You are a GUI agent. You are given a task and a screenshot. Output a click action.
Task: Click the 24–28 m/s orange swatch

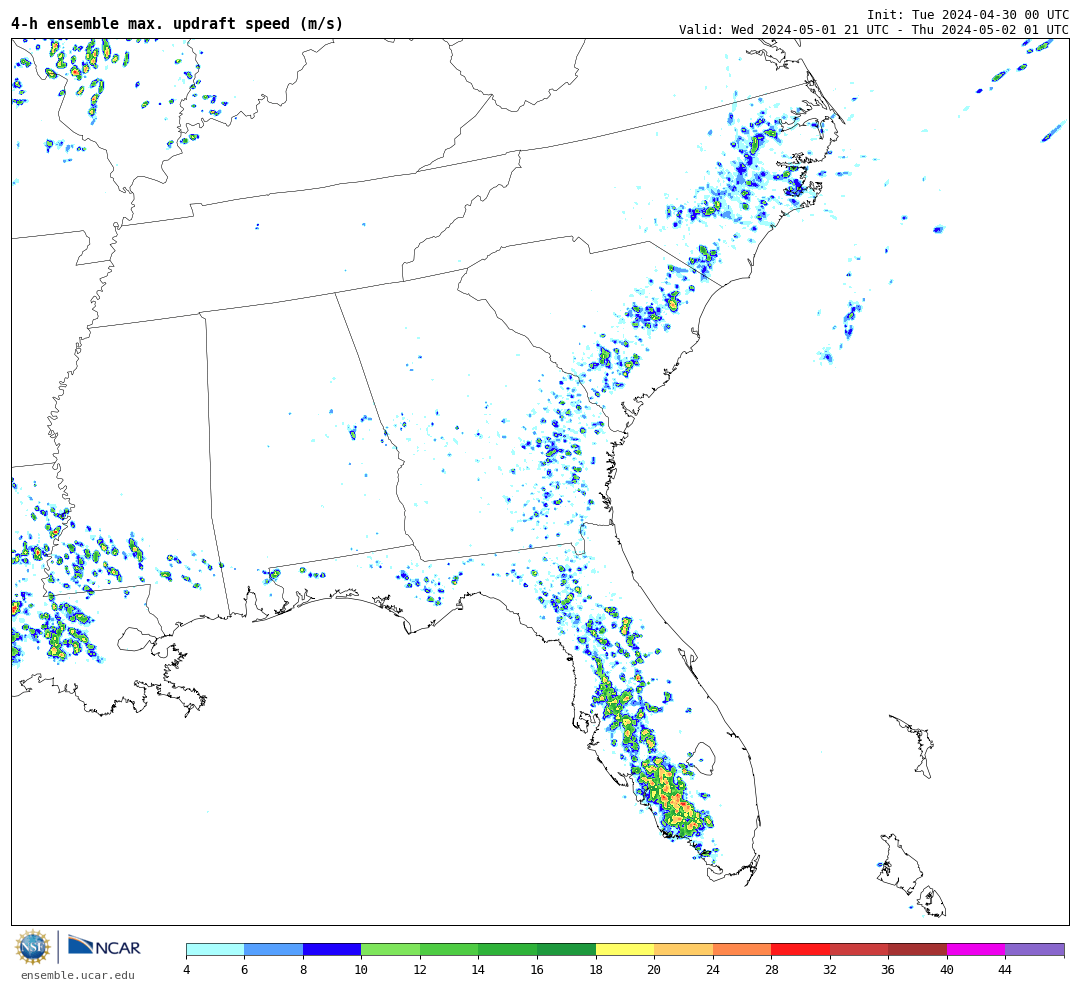point(742,950)
